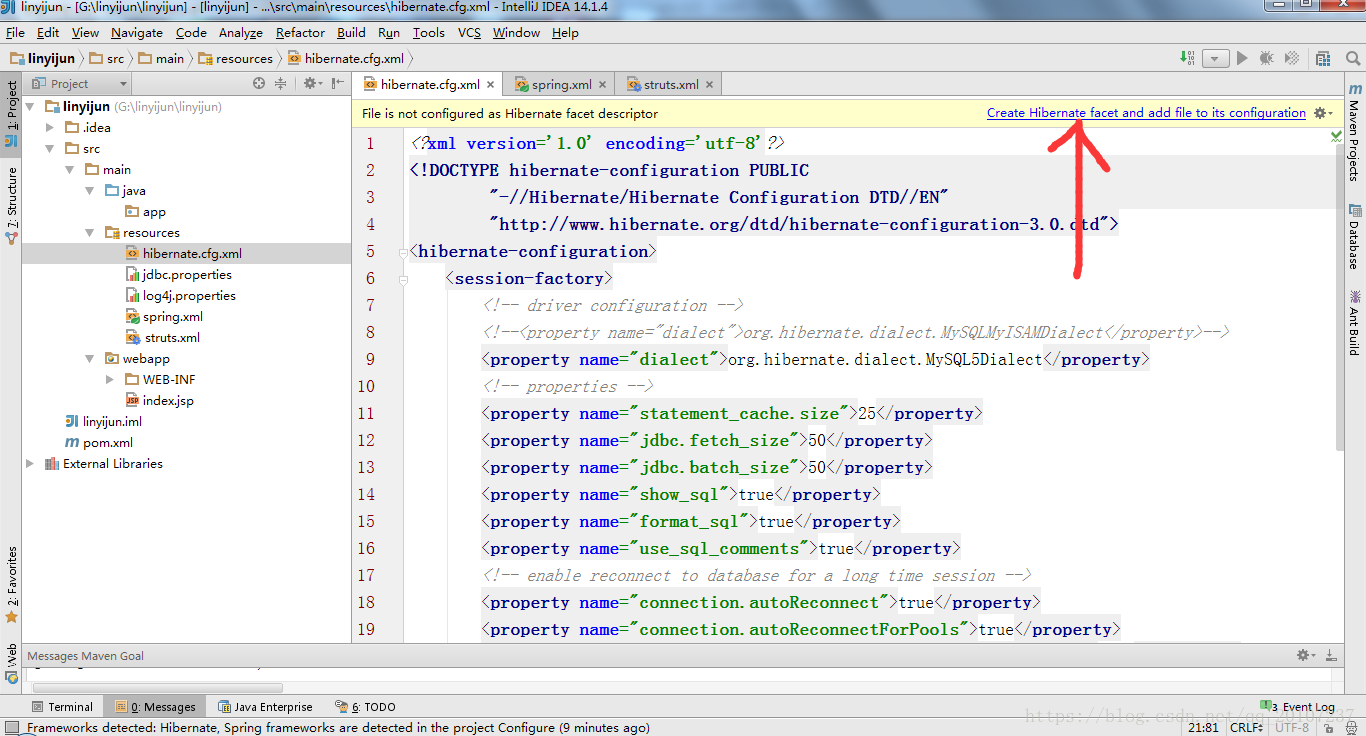
Task: Close the hibernate.cfg.xml editor tab
Action: point(491,85)
